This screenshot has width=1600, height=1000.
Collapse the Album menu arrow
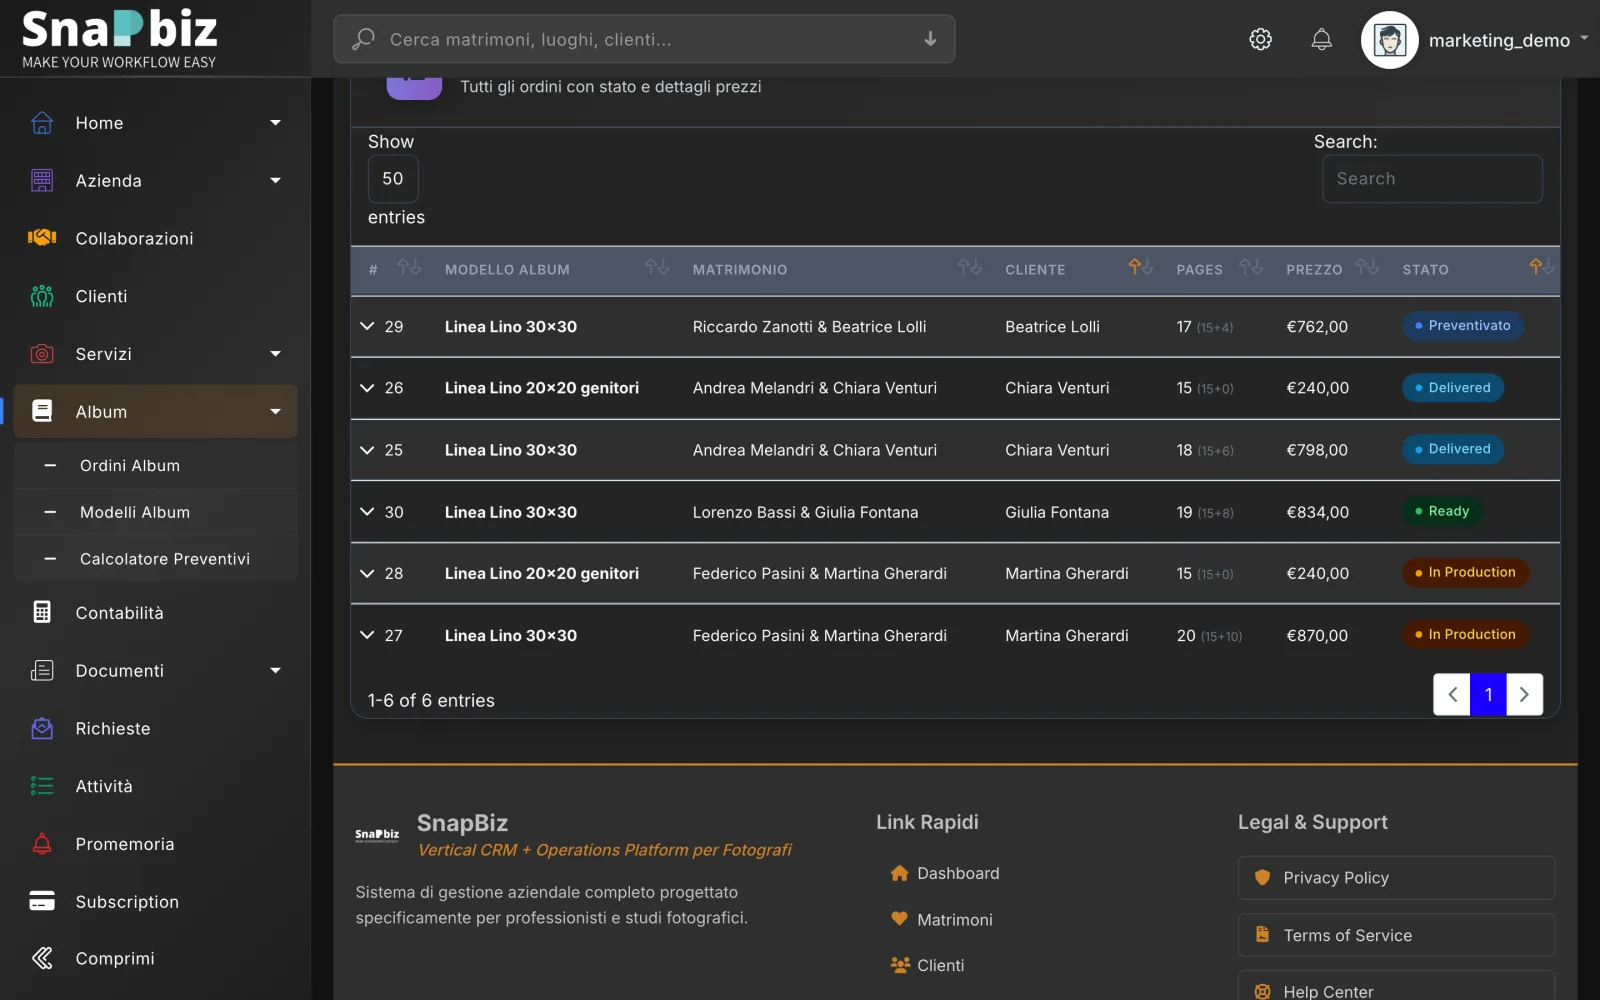point(276,411)
